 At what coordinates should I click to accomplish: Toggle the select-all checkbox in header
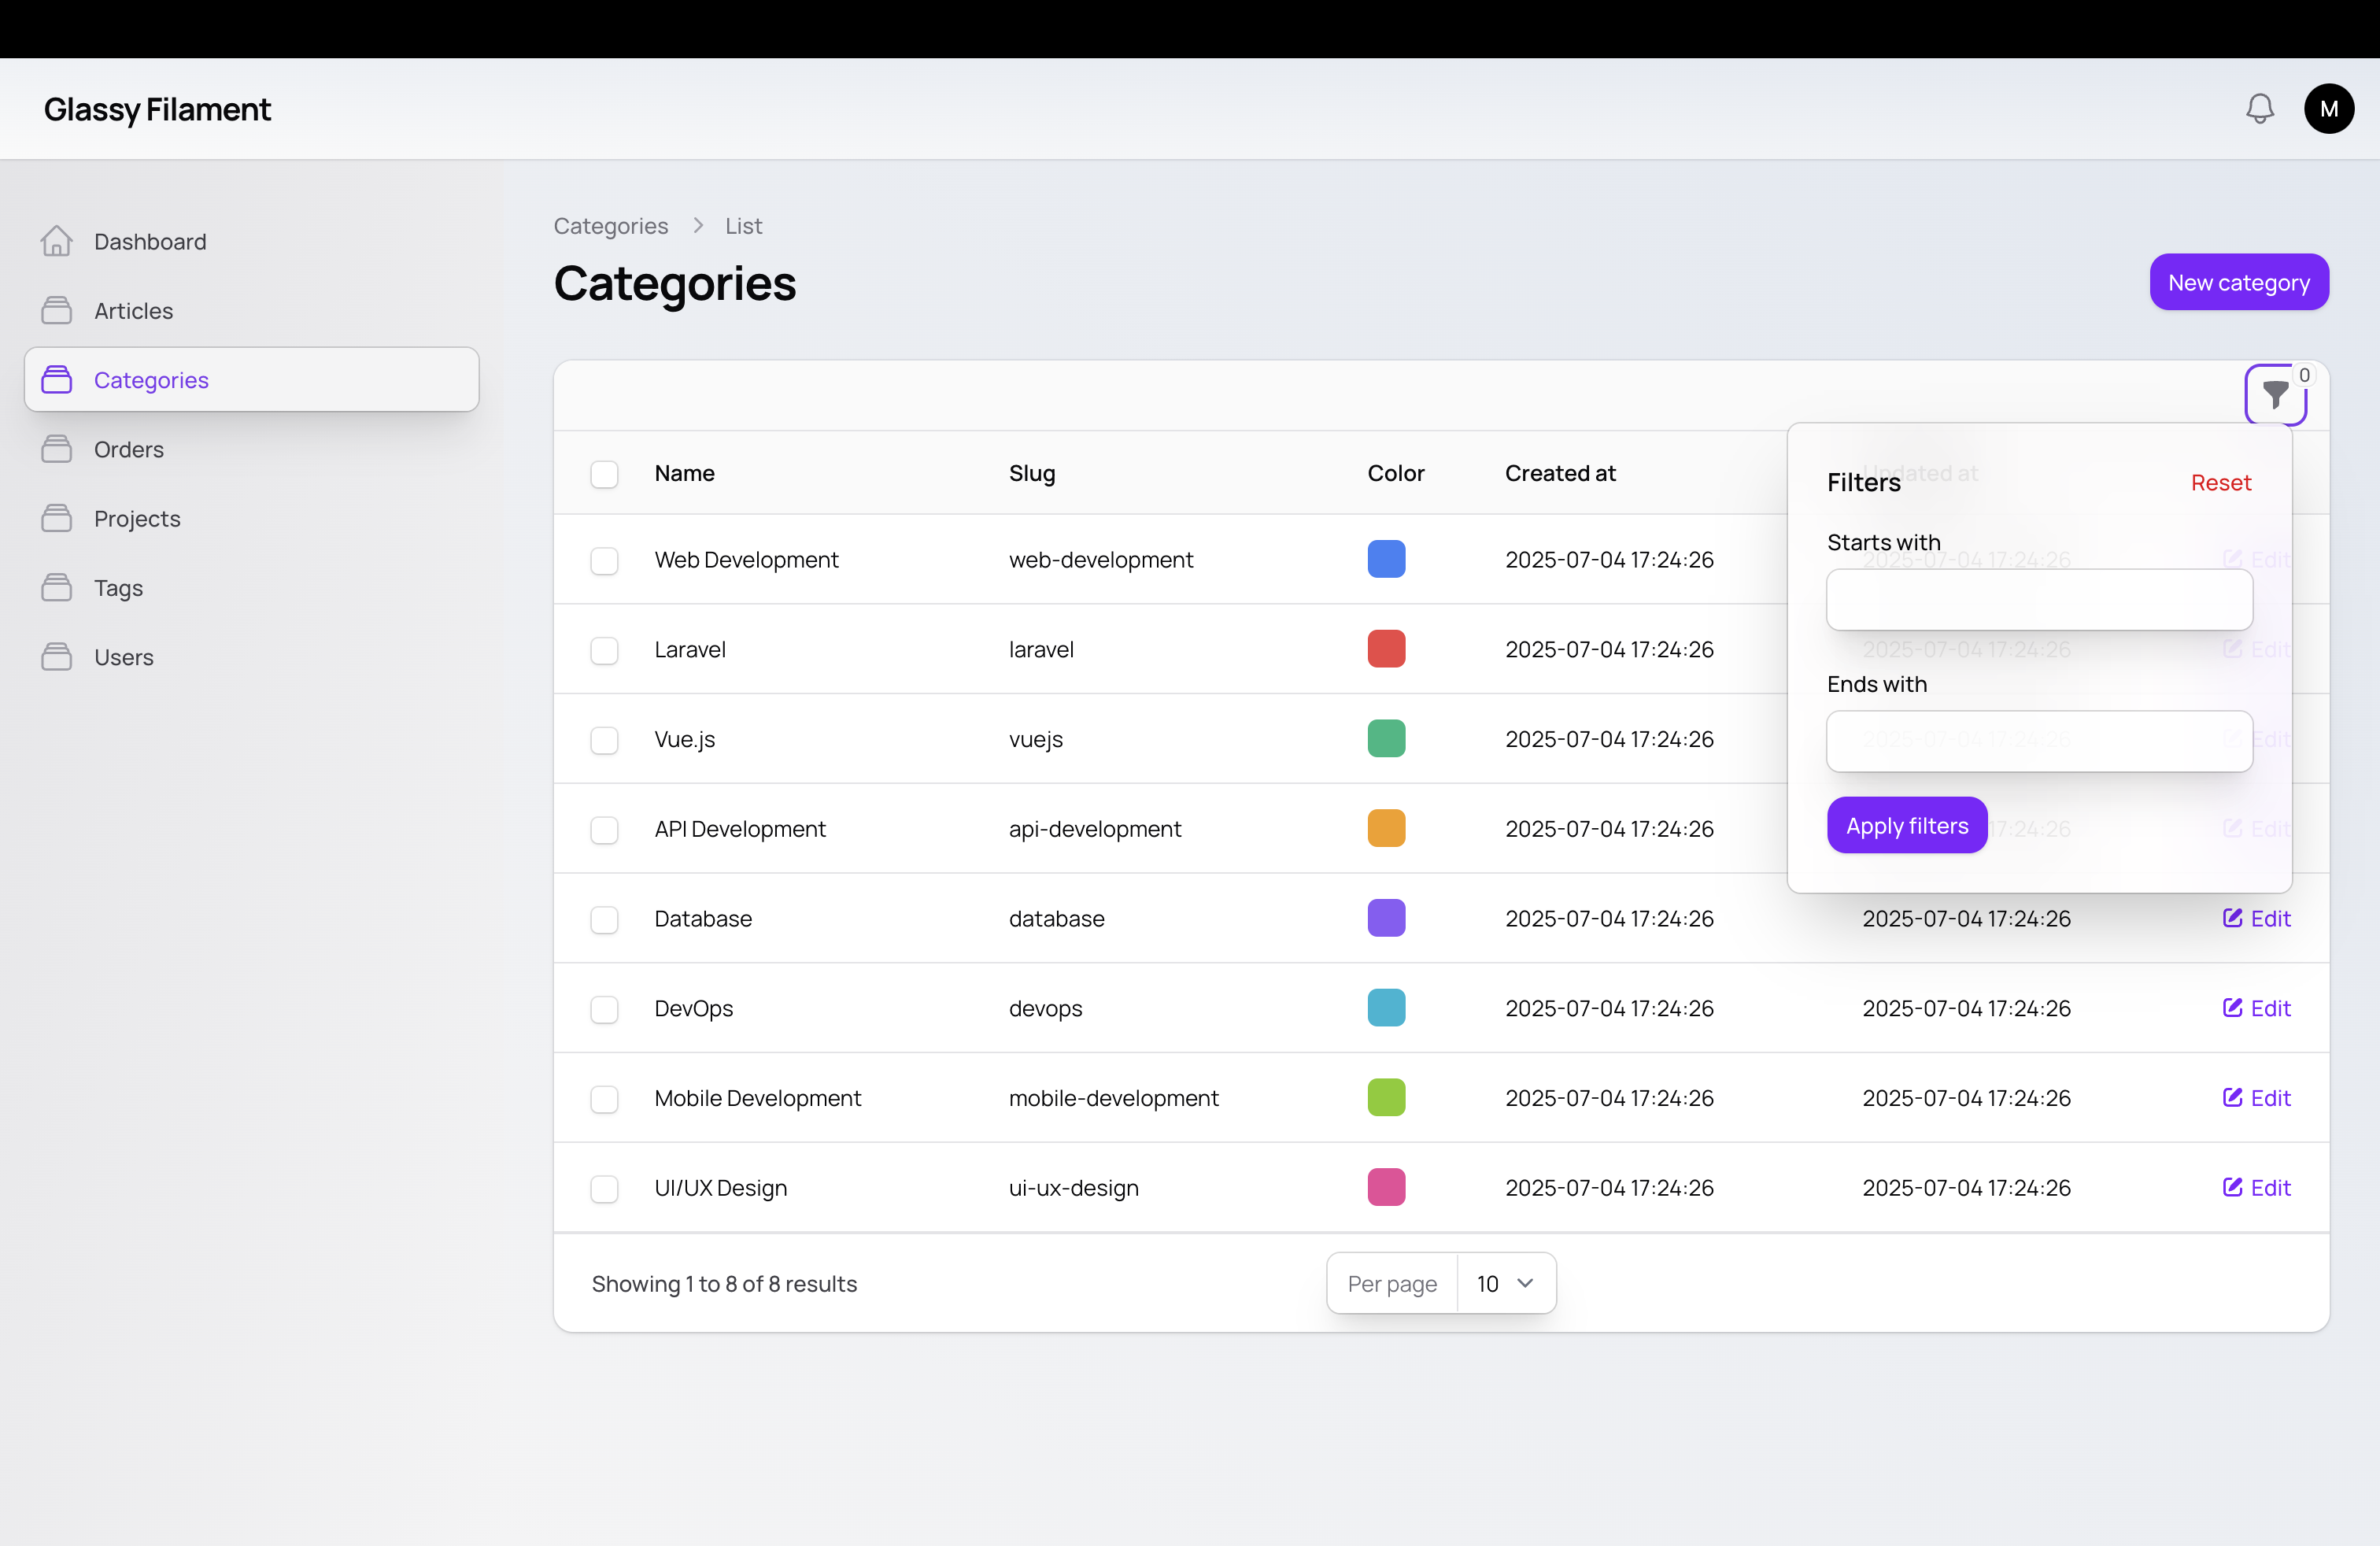point(604,474)
